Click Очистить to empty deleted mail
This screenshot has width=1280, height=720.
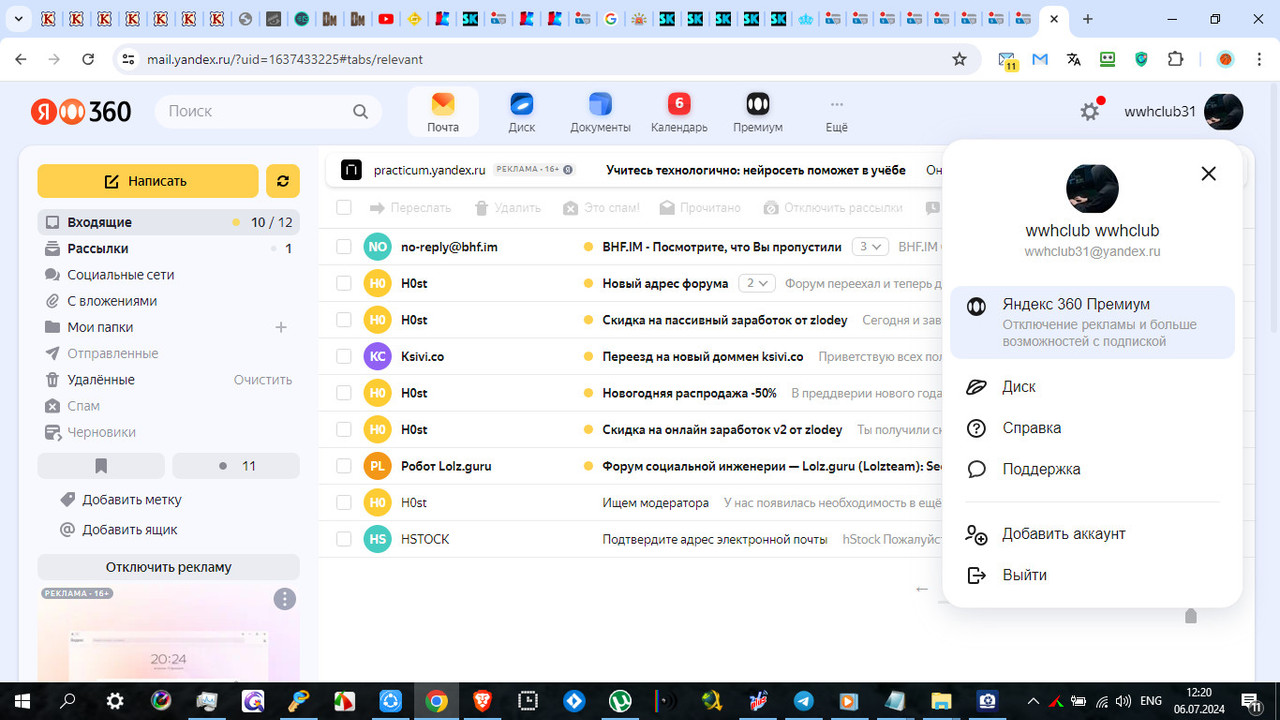click(263, 380)
